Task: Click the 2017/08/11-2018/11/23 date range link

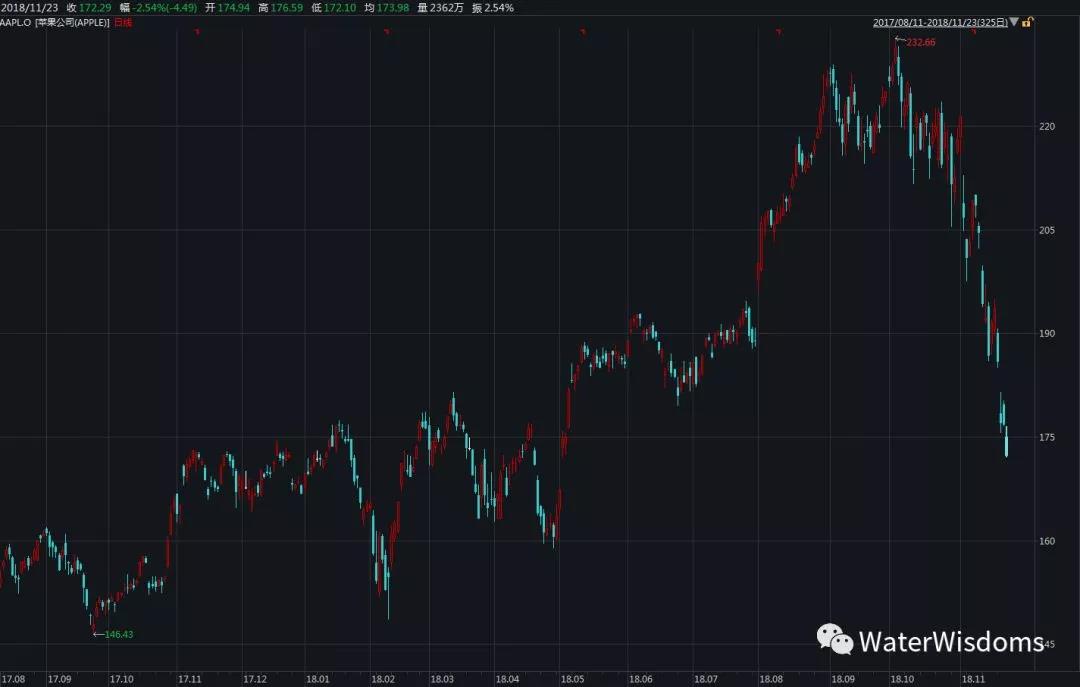Action: tap(940, 21)
